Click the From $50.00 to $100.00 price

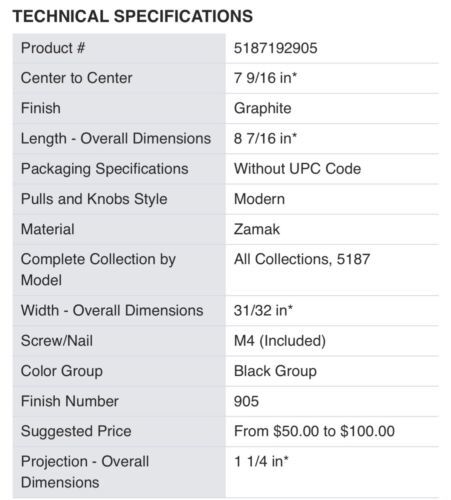(314, 431)
